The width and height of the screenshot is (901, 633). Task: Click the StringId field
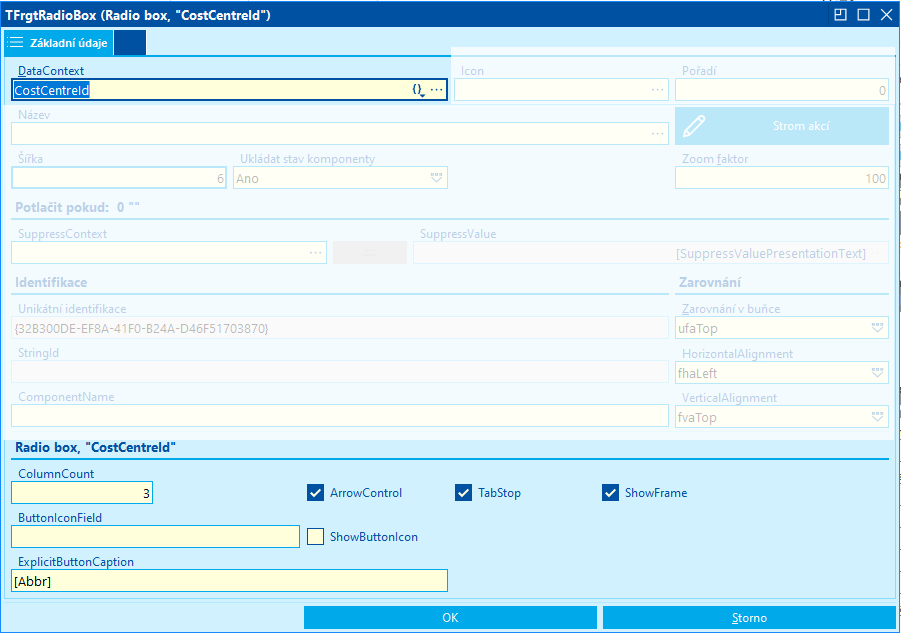pos(340,372)
